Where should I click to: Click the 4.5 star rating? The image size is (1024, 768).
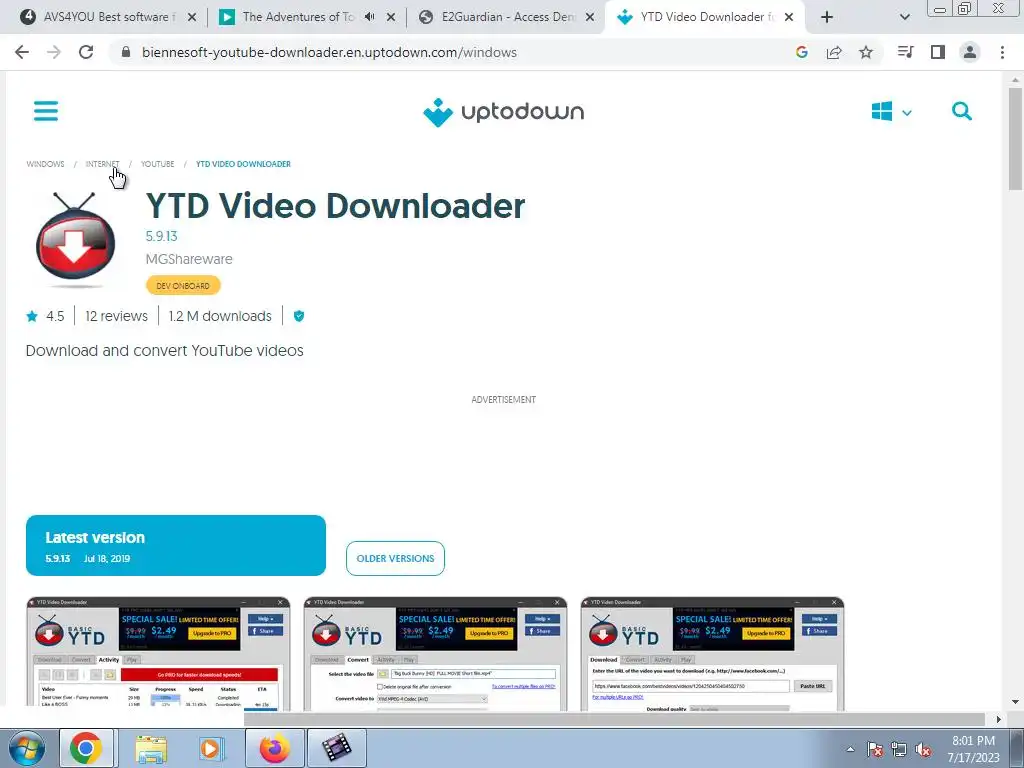click(45, 316)
